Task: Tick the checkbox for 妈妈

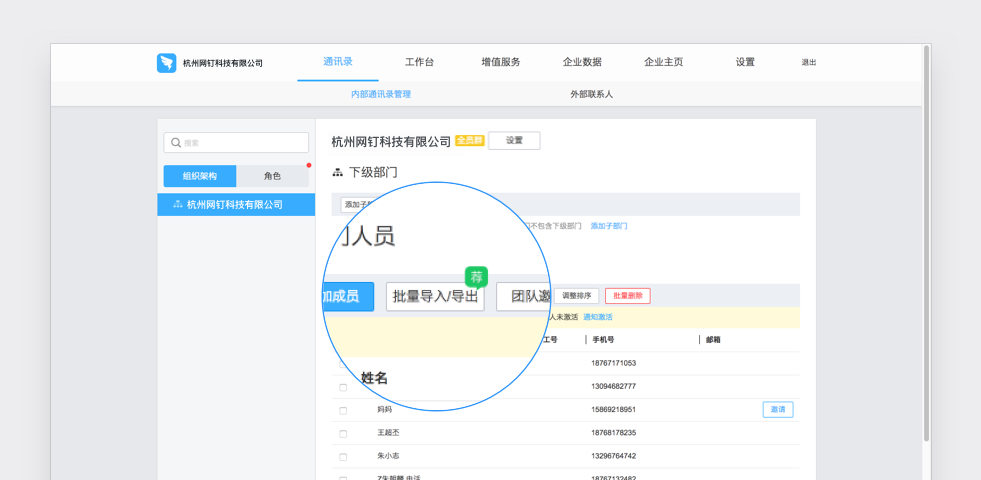Action: tap(343, 411)
